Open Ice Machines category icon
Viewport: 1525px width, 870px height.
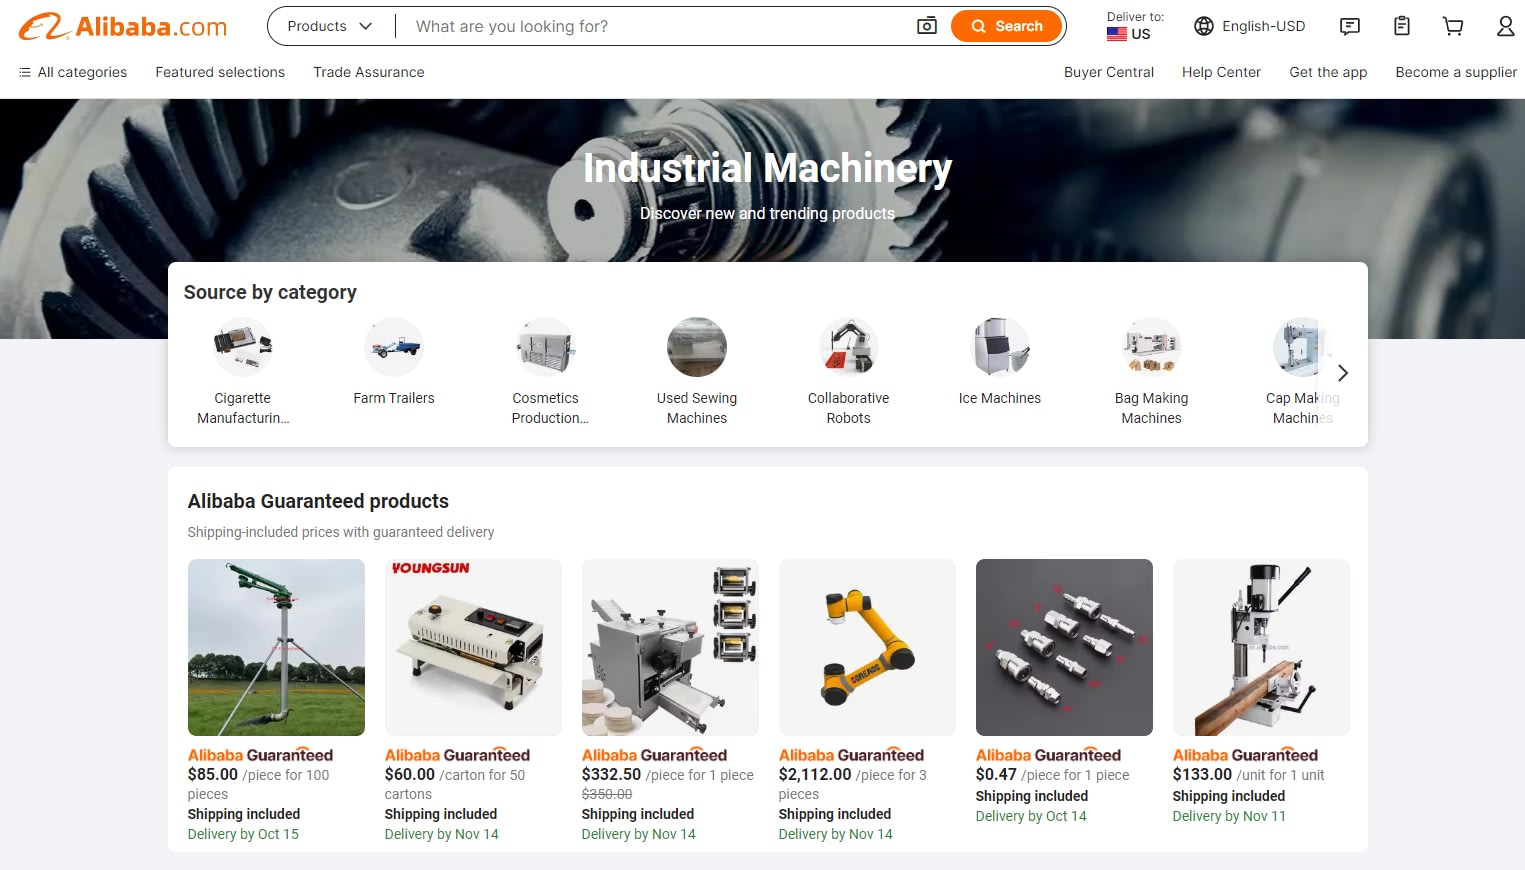1000,347
